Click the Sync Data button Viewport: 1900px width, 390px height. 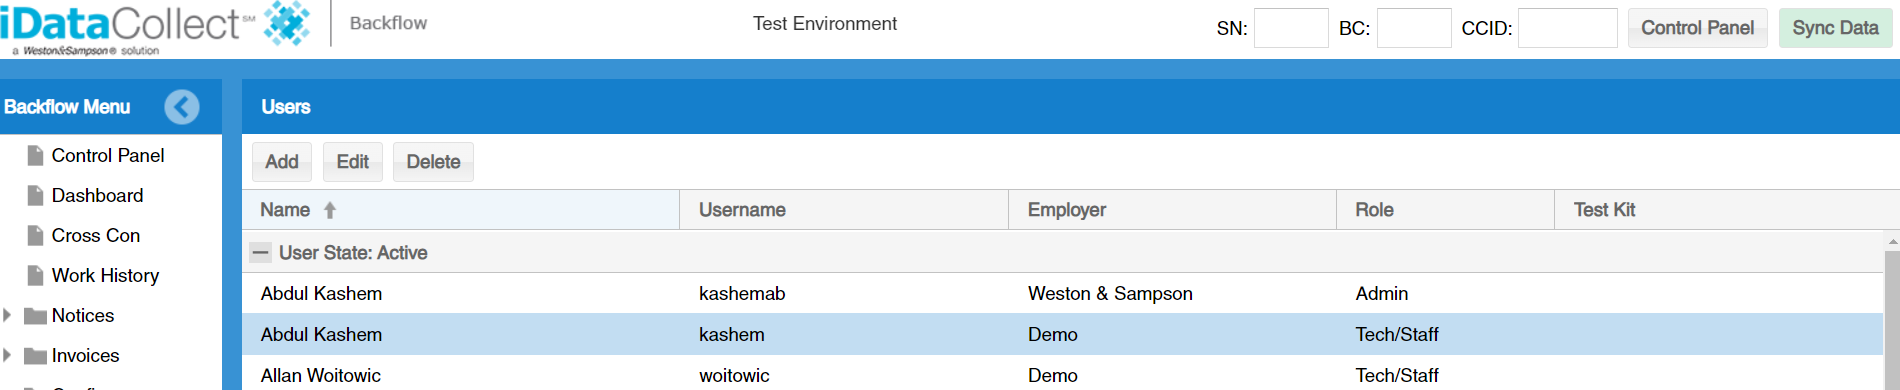tap(1835, 28)
